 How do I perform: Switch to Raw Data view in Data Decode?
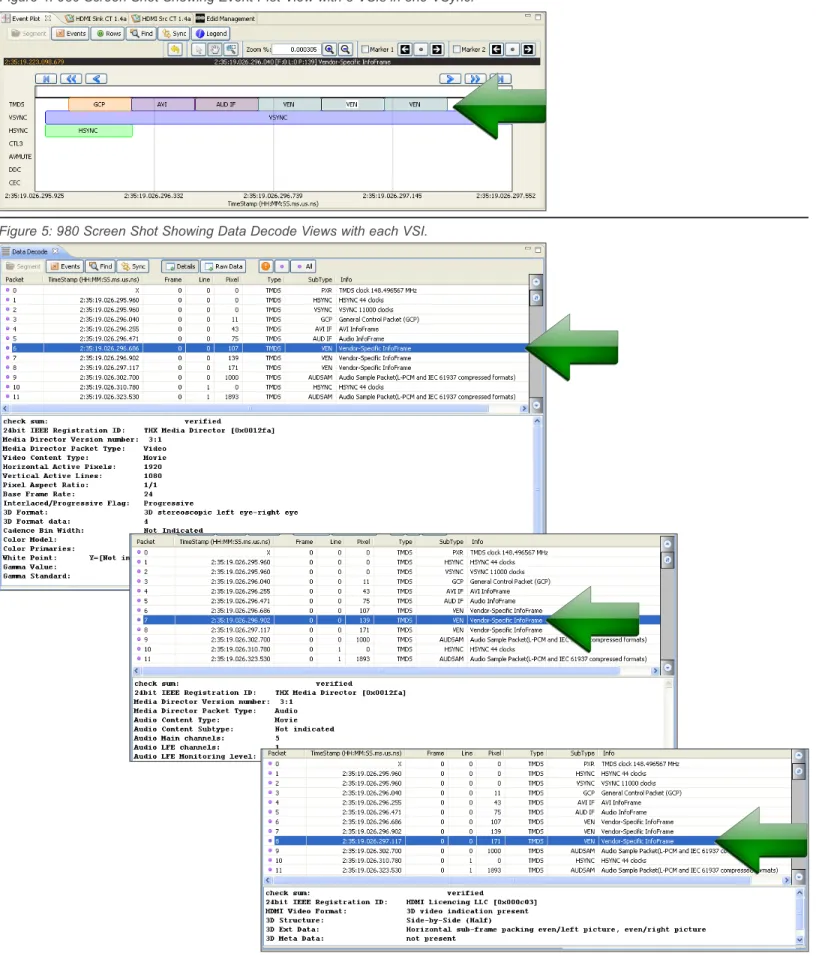click(223, 266)
